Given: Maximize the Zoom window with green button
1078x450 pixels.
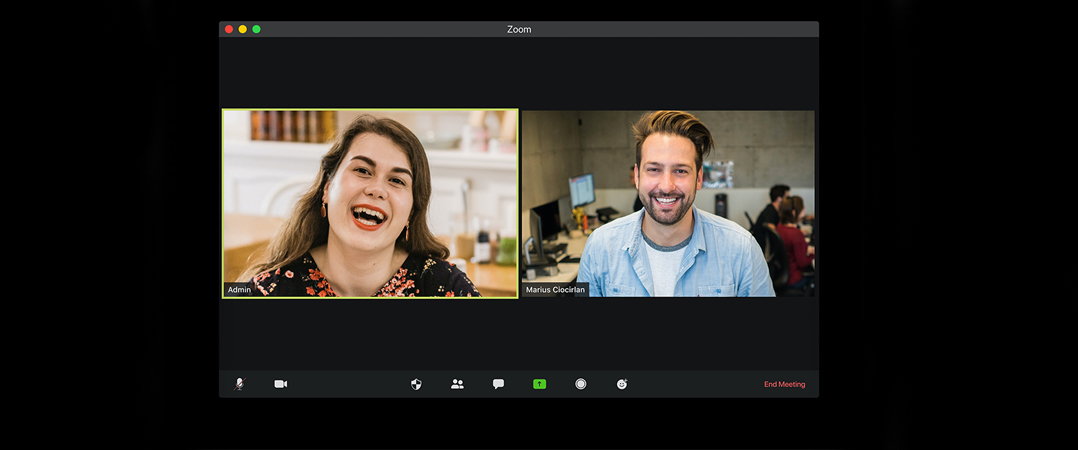Looking at the screenshot, I should tap(256, 29).
